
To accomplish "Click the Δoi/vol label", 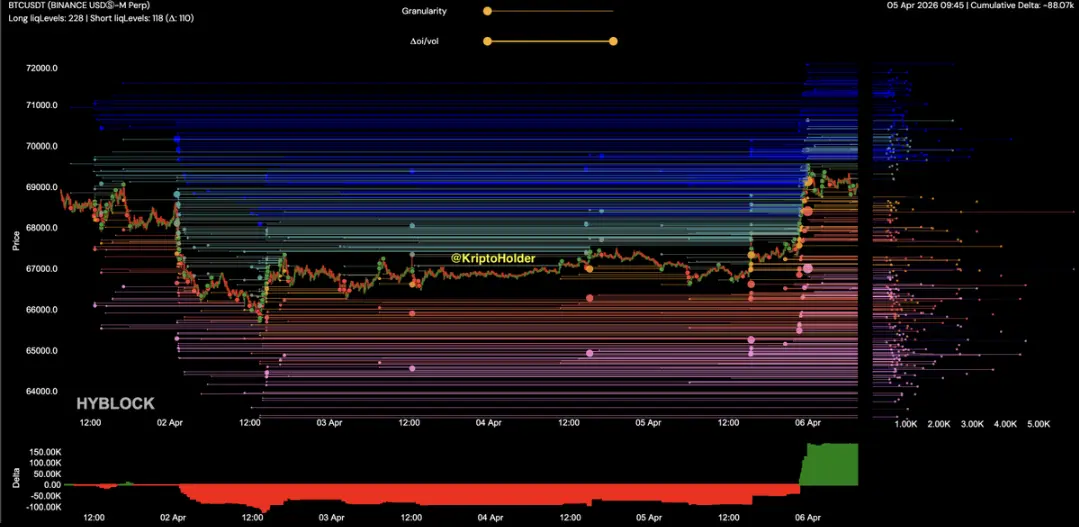I will tap(423, 41).
